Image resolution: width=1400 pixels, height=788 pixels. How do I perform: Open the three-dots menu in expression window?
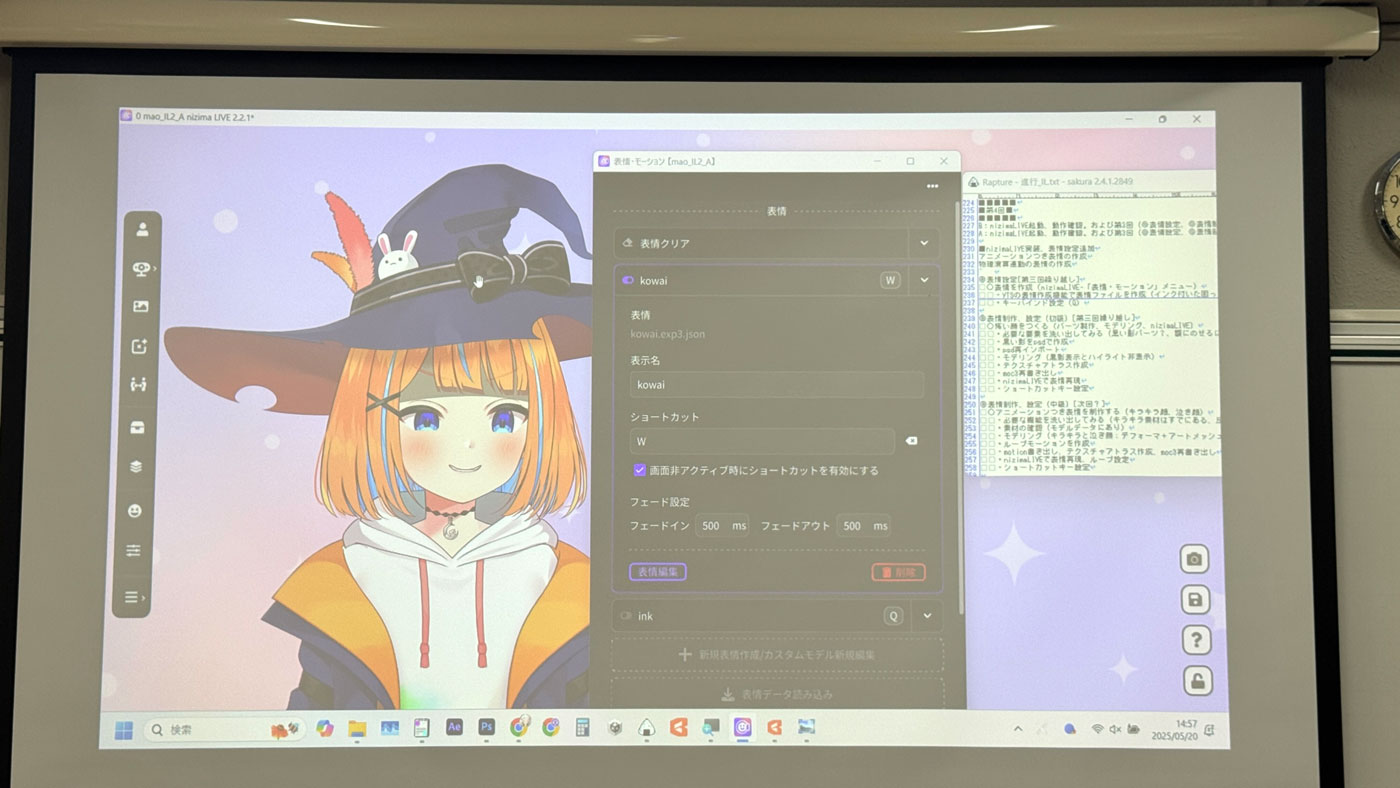pyautogui.click(x=932, y=186)
